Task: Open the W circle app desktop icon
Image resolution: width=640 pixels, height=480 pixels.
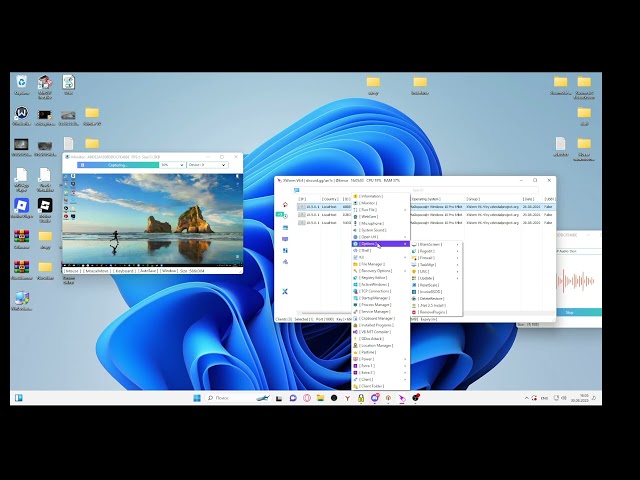Action: (21, 116)
